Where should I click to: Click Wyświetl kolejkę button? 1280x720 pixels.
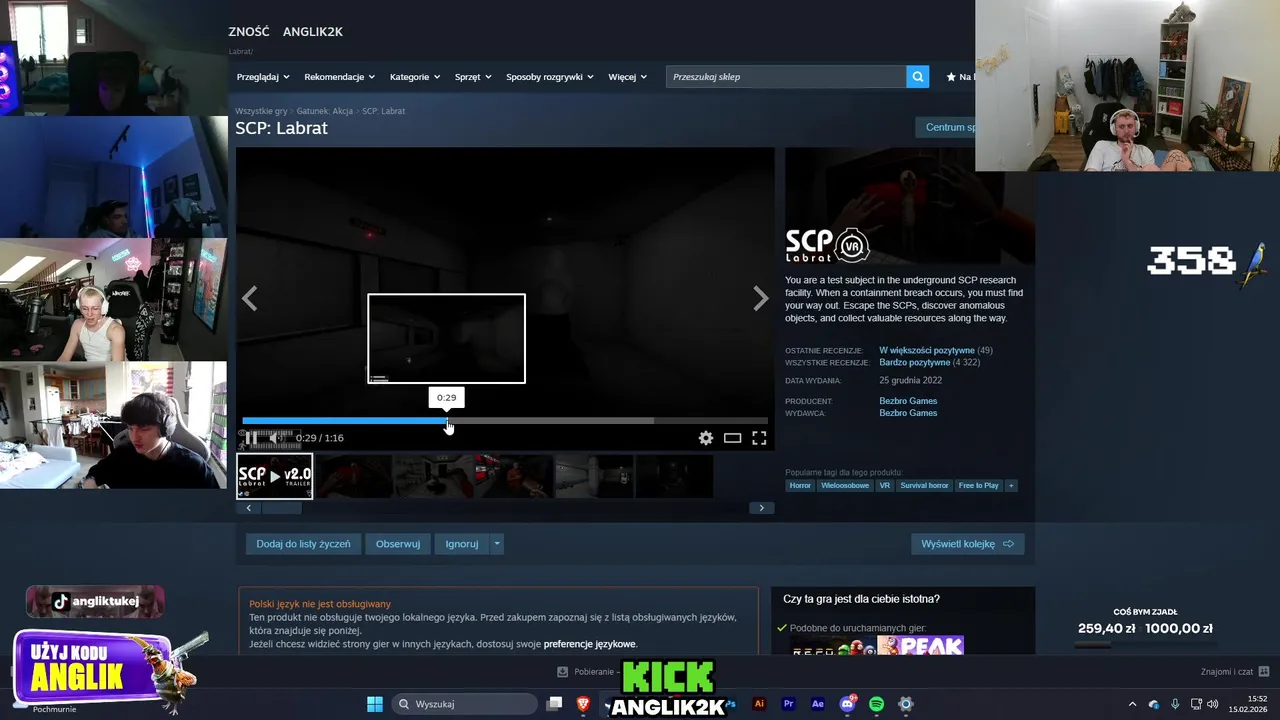click(967, 544)
